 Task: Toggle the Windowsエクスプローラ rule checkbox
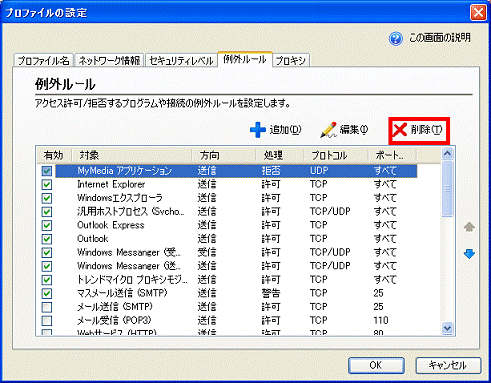[x=47, y=198]
